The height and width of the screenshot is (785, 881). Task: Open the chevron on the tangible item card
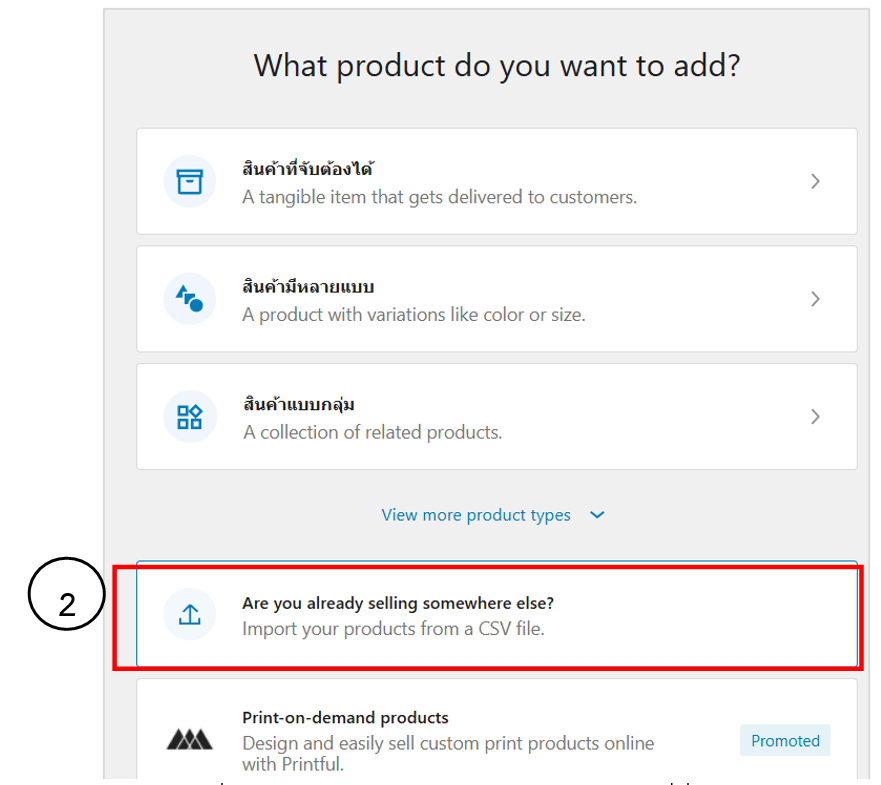tap(815, 181)
